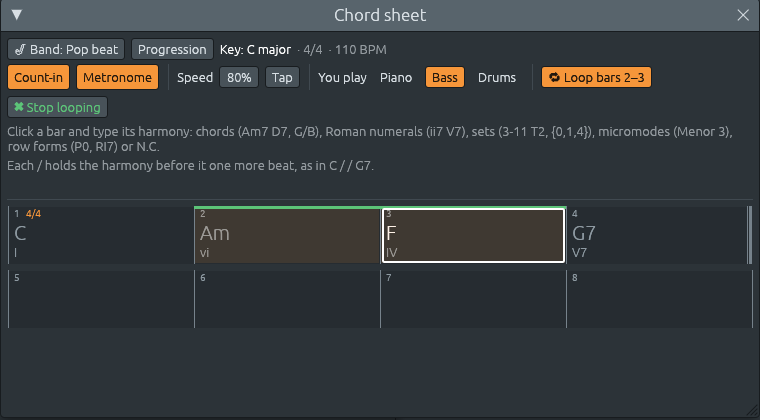Click the 110 BPM tempo text
The image size is (760, 420).
pos(361,49)
